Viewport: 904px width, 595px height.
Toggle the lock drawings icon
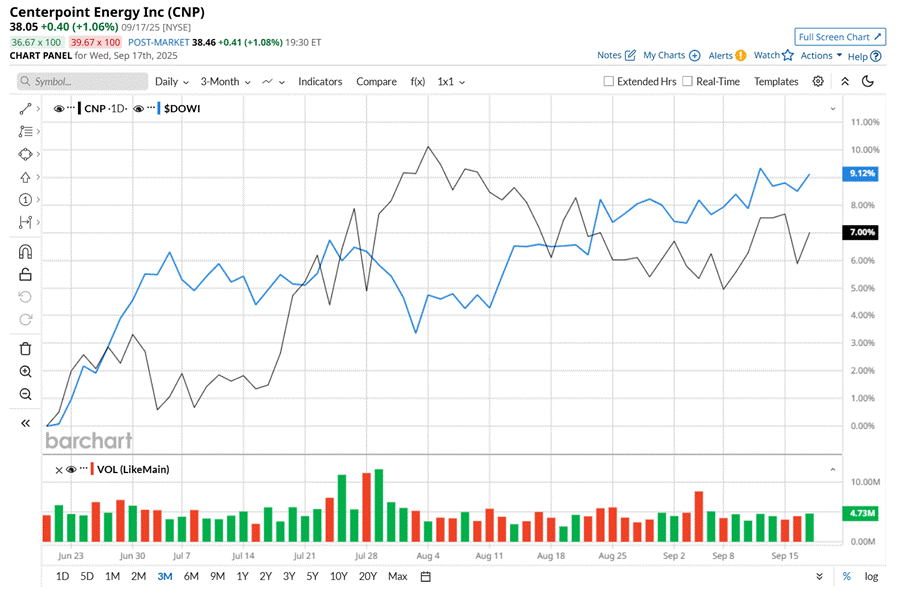tap(25, 274)
